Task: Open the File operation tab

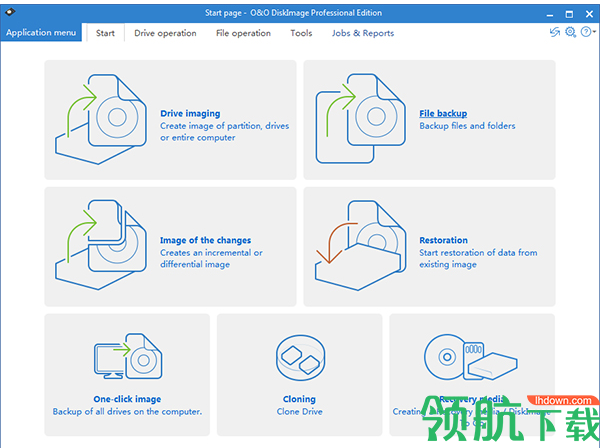Action: (x=243, y=33)
